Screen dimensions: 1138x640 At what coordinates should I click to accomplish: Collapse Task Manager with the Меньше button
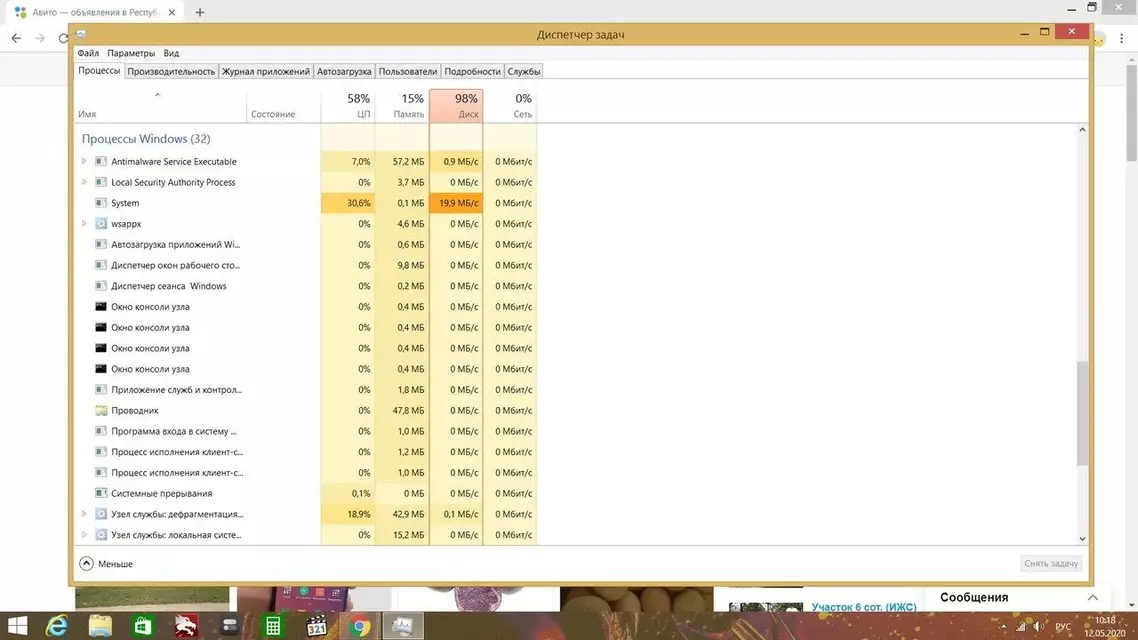point(106,564)
